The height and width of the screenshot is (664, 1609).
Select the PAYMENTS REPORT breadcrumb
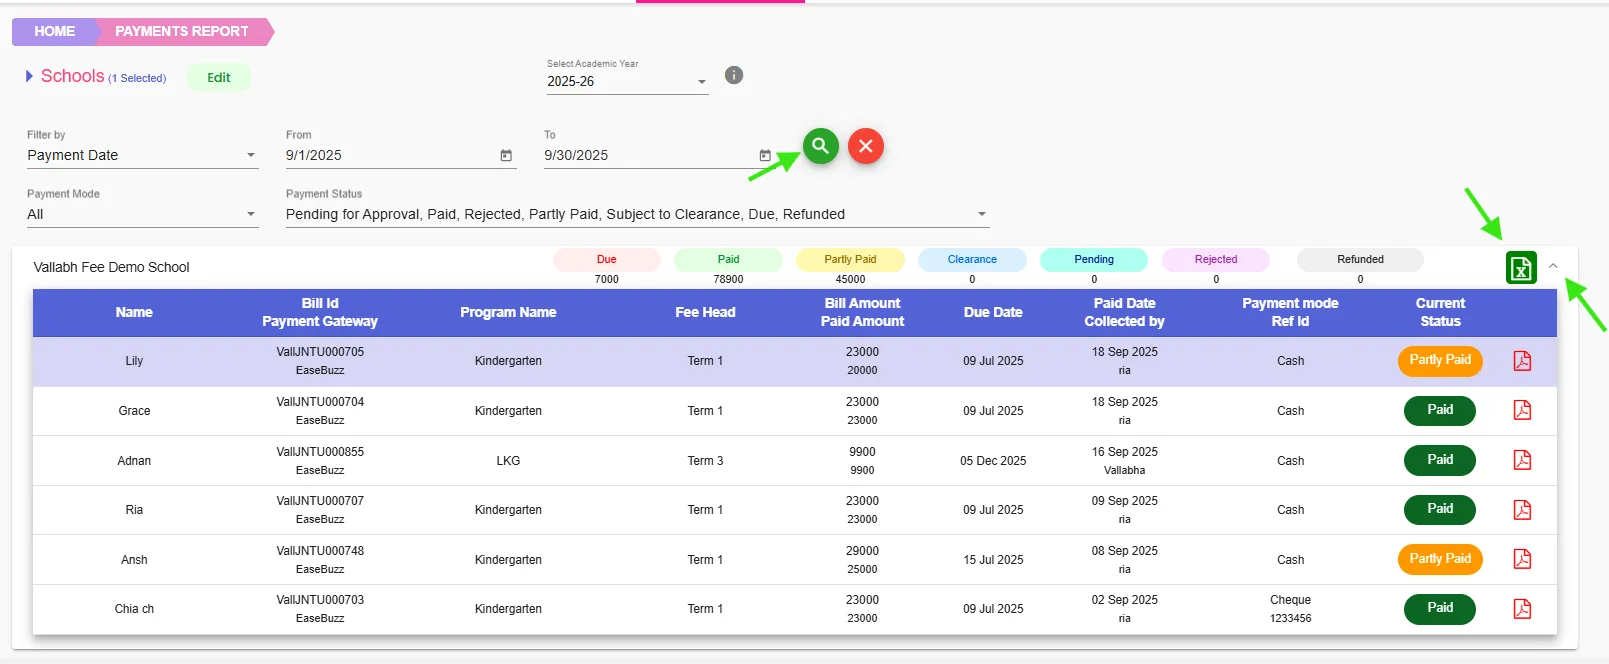click(x=182, y=32)
